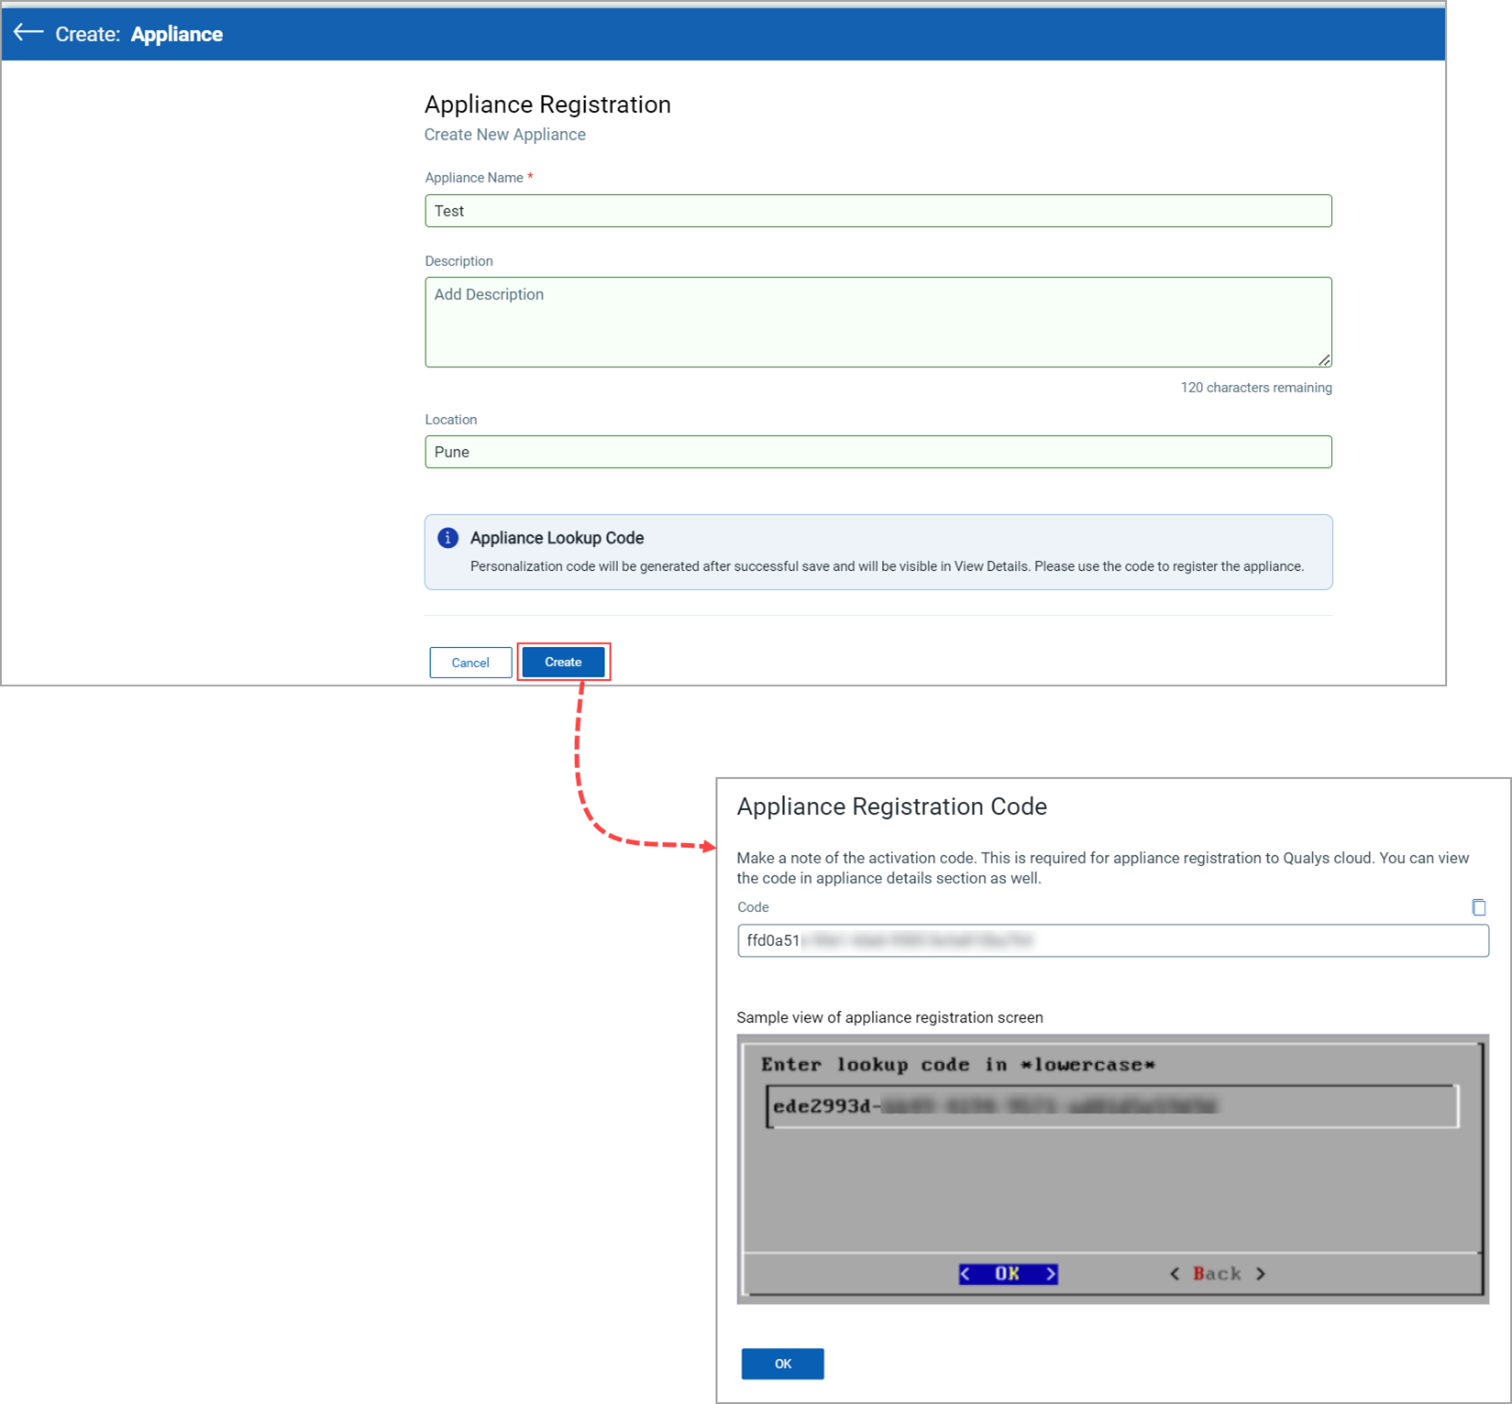The image size is (1512, 1404).
Task: Click the Appliance Name field containing Test
Action: click(x=878, y=210)
